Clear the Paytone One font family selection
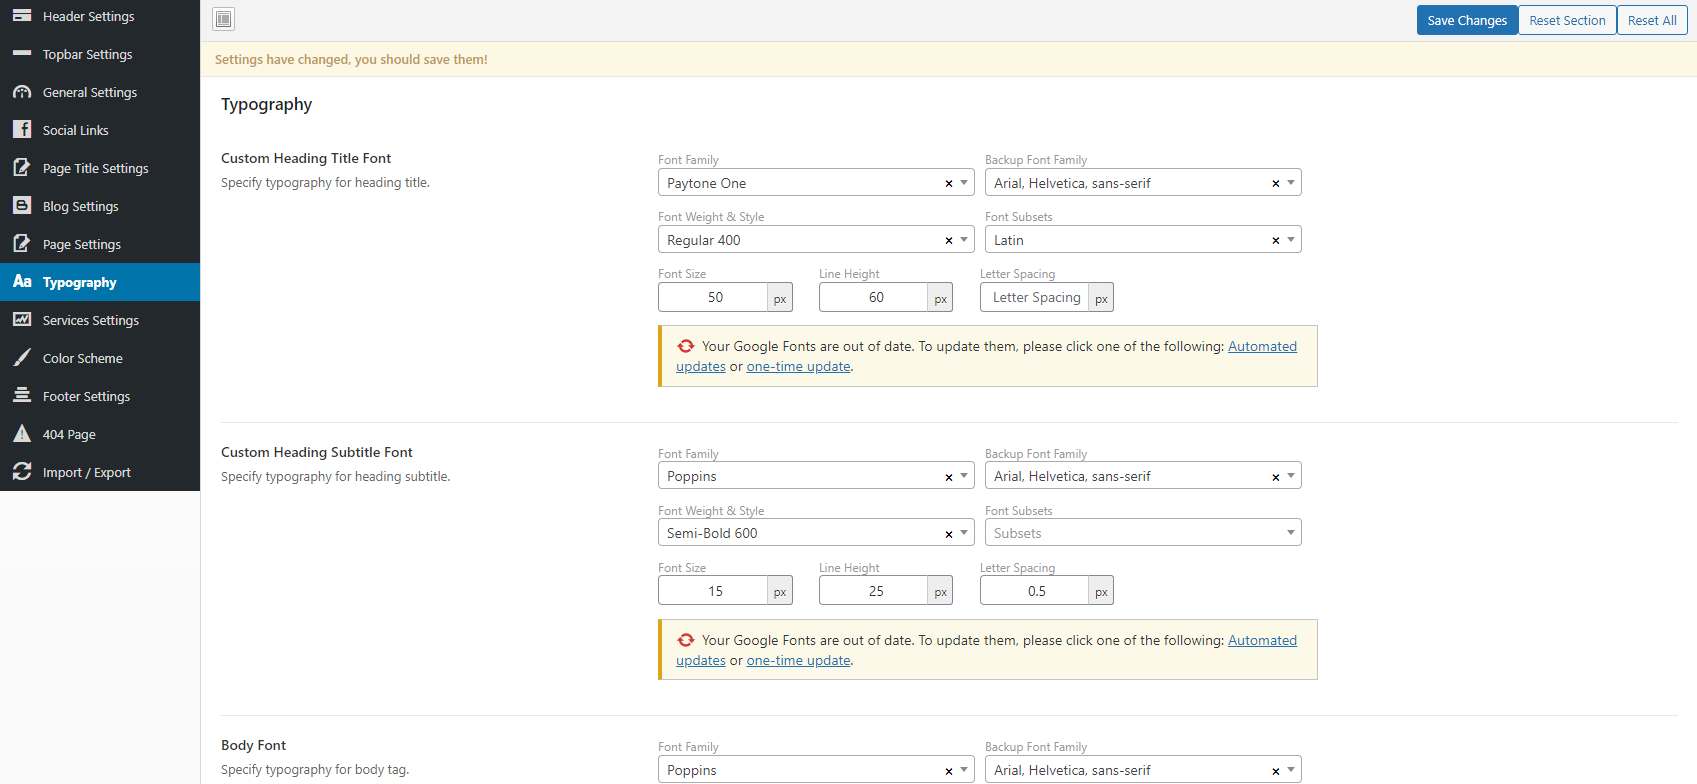1697x784 pixels. pos(949,184)
